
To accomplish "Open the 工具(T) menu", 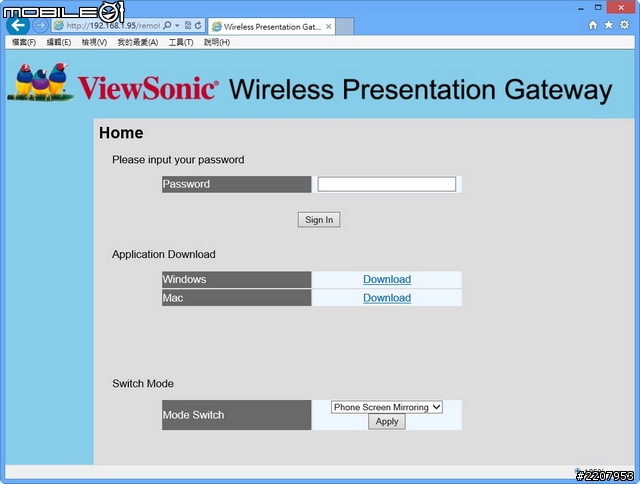I will pyautogui.click(x=181, y=42).
